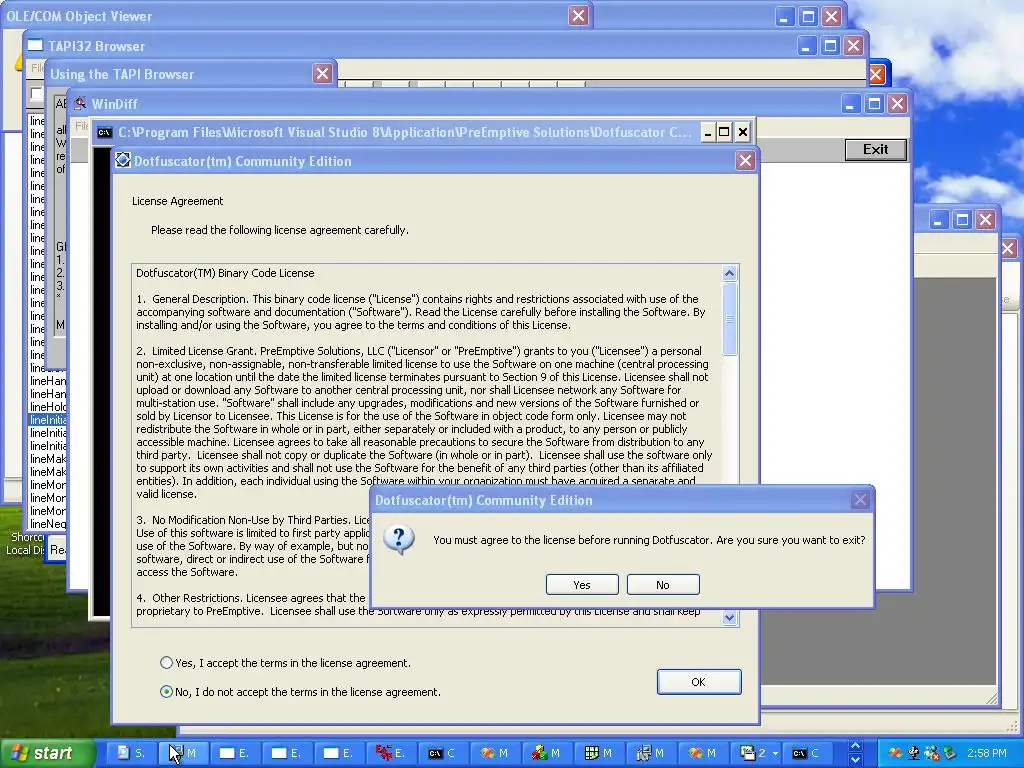Select 'Yes, I accept the terms' radio button
The image size is (1024, 768).
coord(167,663)
